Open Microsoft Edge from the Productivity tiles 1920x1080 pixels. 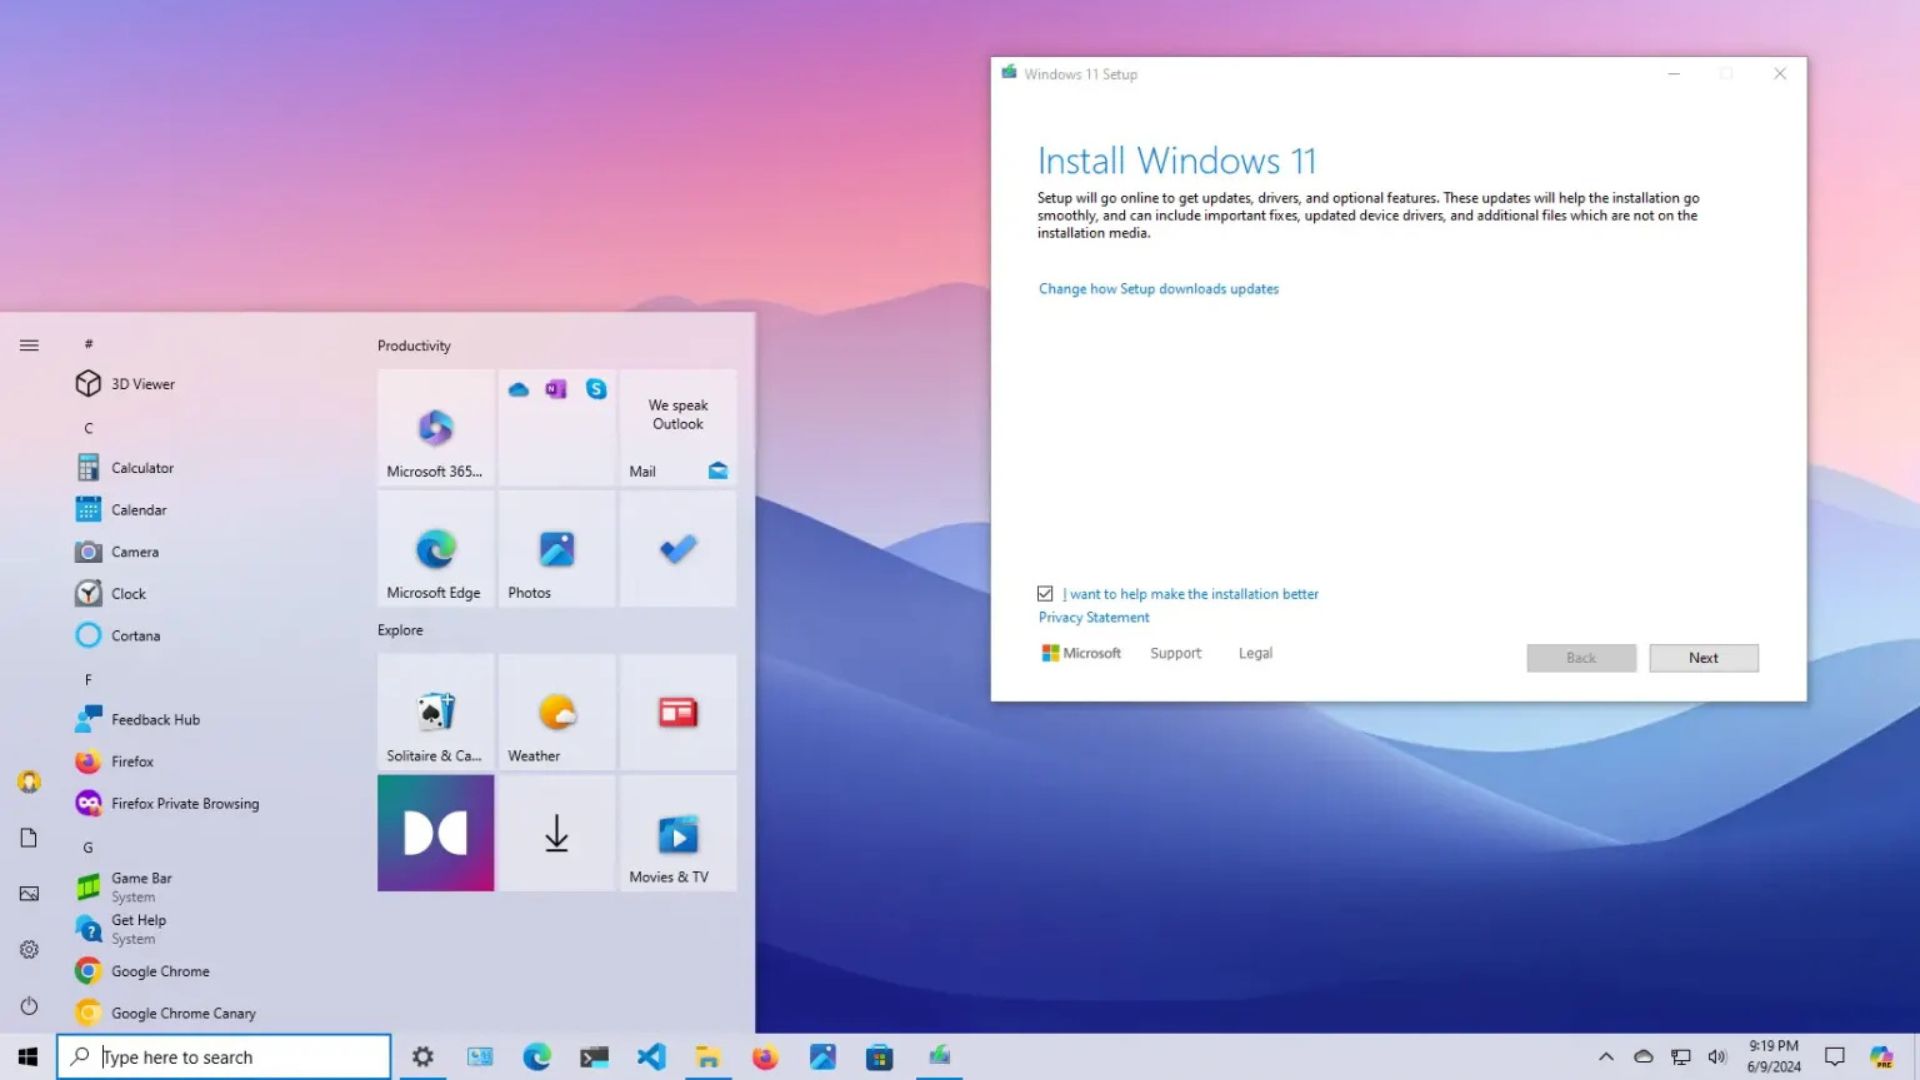coord(435,549)
